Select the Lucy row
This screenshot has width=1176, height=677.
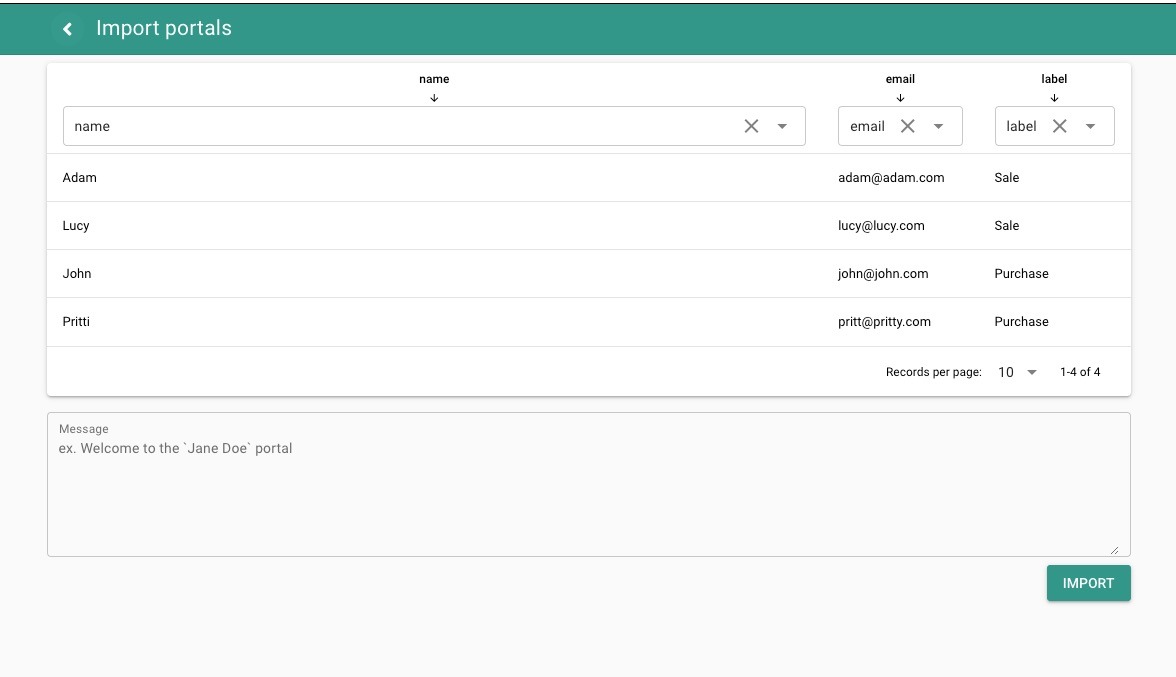(x=76, y=226)
